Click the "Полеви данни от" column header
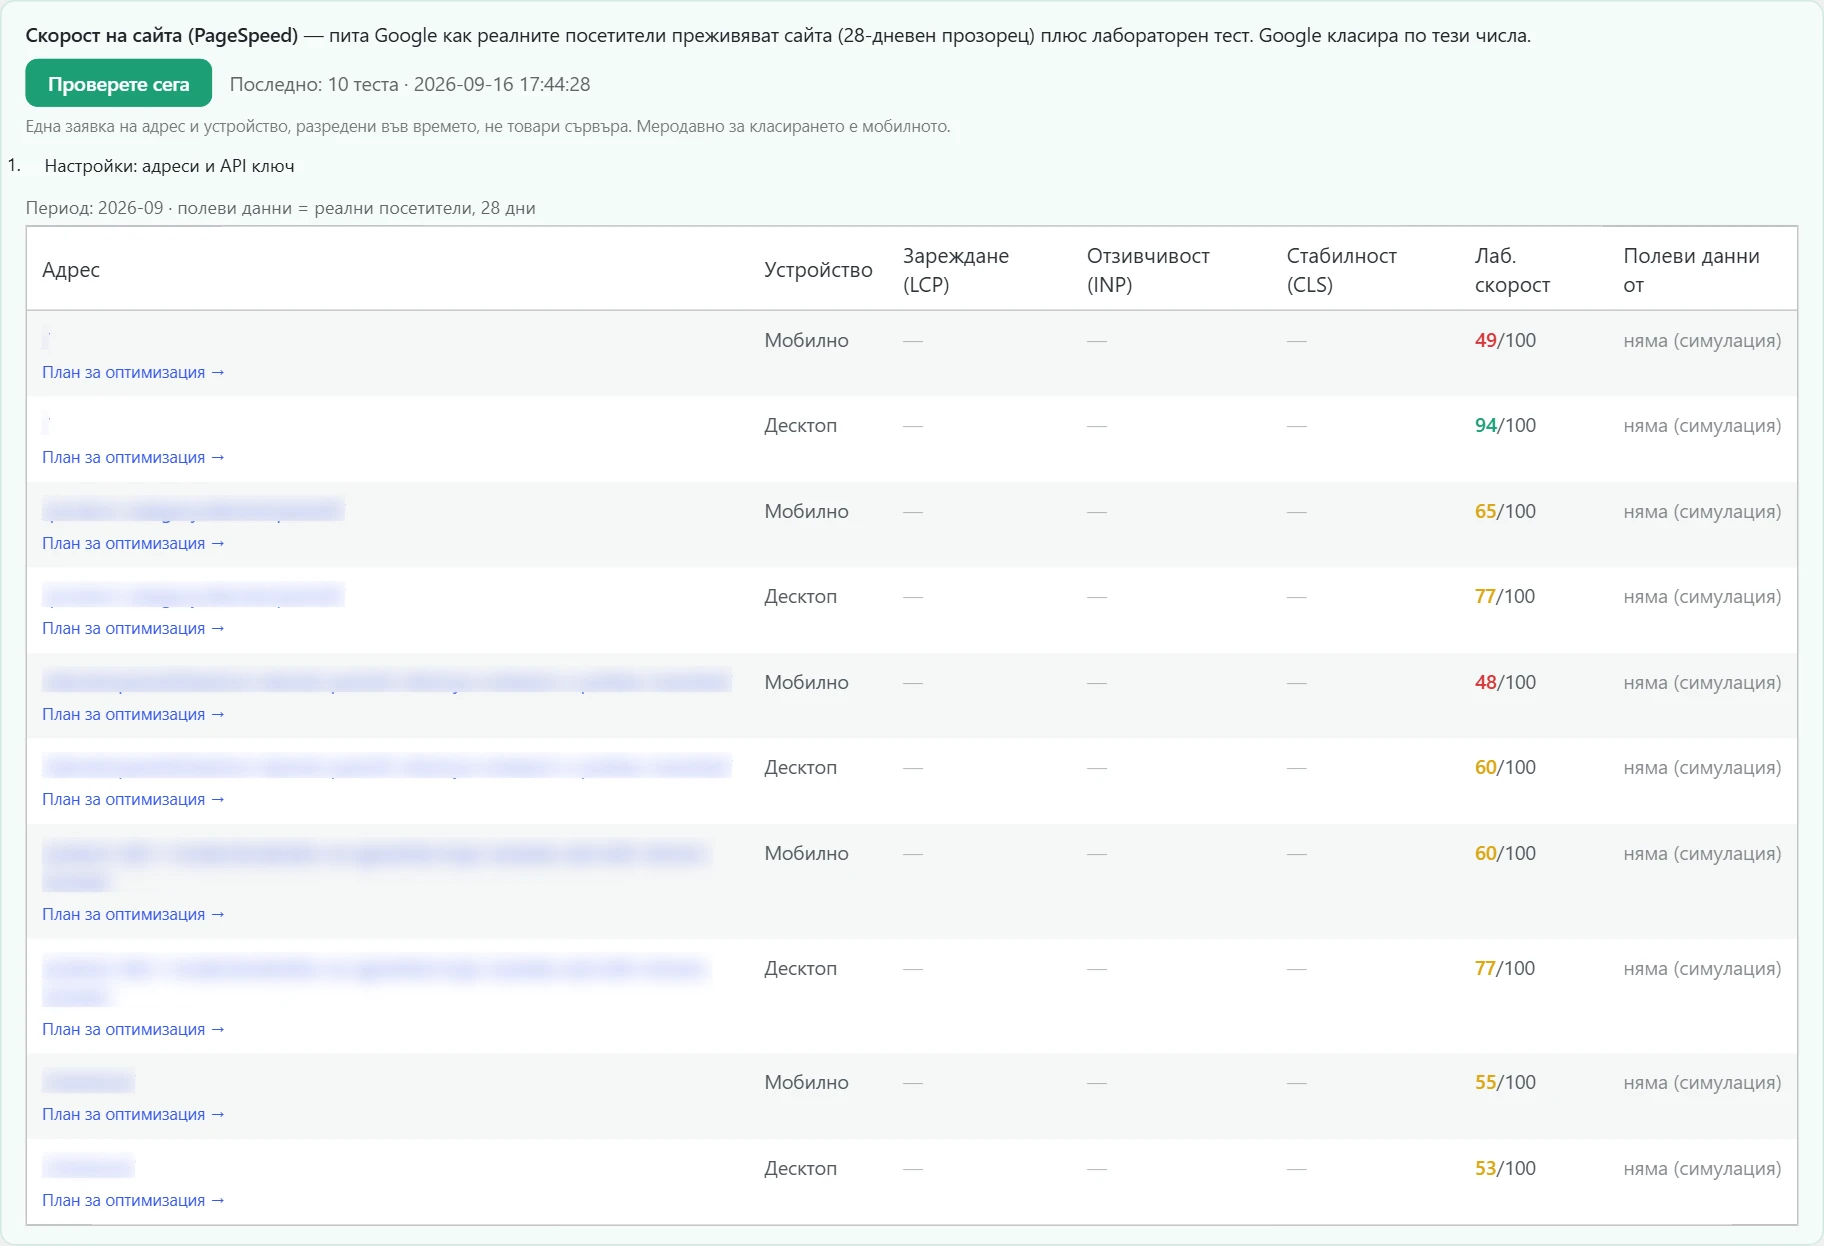Screen dimensions: 1824x1246 pos(1691,270)
